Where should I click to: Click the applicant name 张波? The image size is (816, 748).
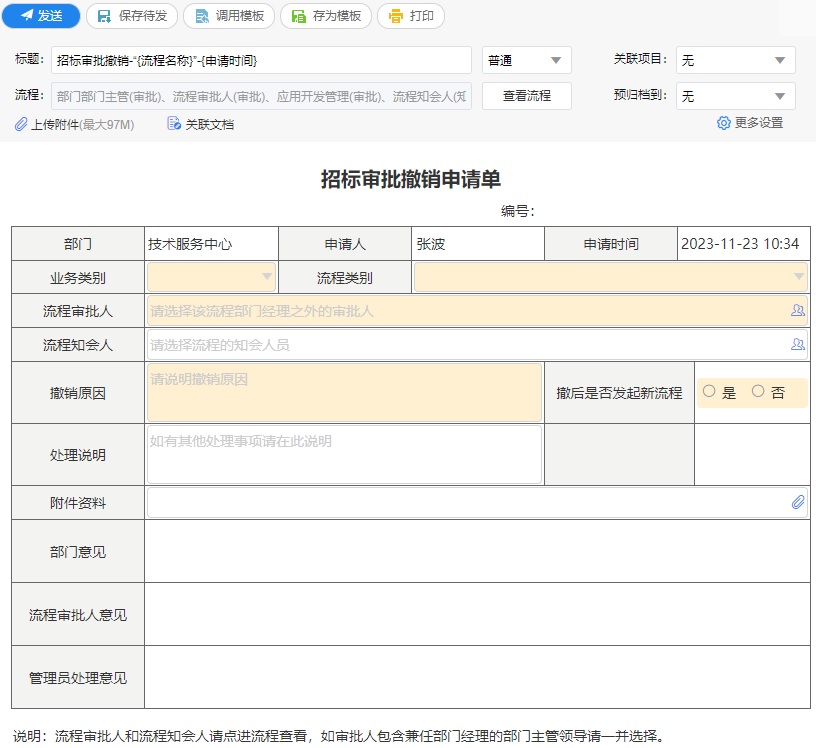431,244
